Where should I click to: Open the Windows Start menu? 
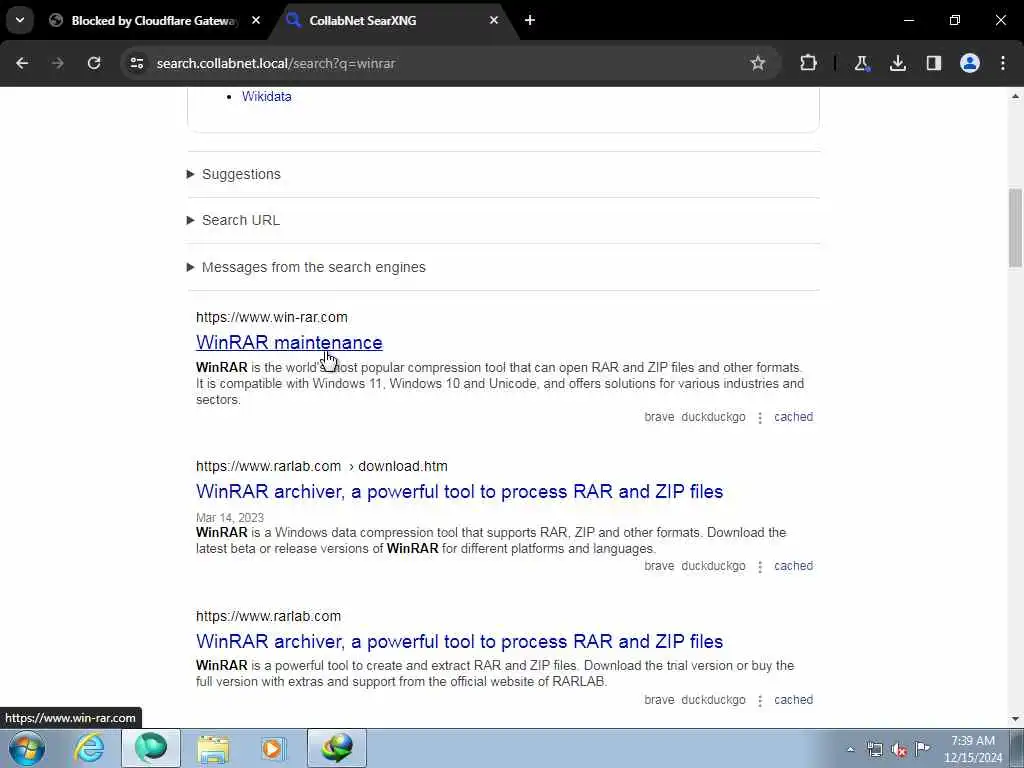coord(27,748)
